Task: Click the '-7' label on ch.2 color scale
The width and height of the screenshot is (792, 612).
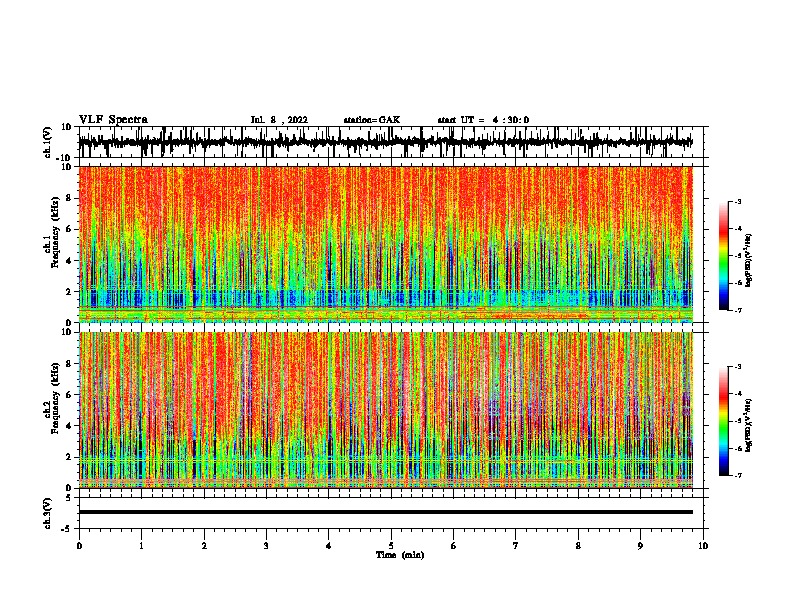Action: pos(737,475)
